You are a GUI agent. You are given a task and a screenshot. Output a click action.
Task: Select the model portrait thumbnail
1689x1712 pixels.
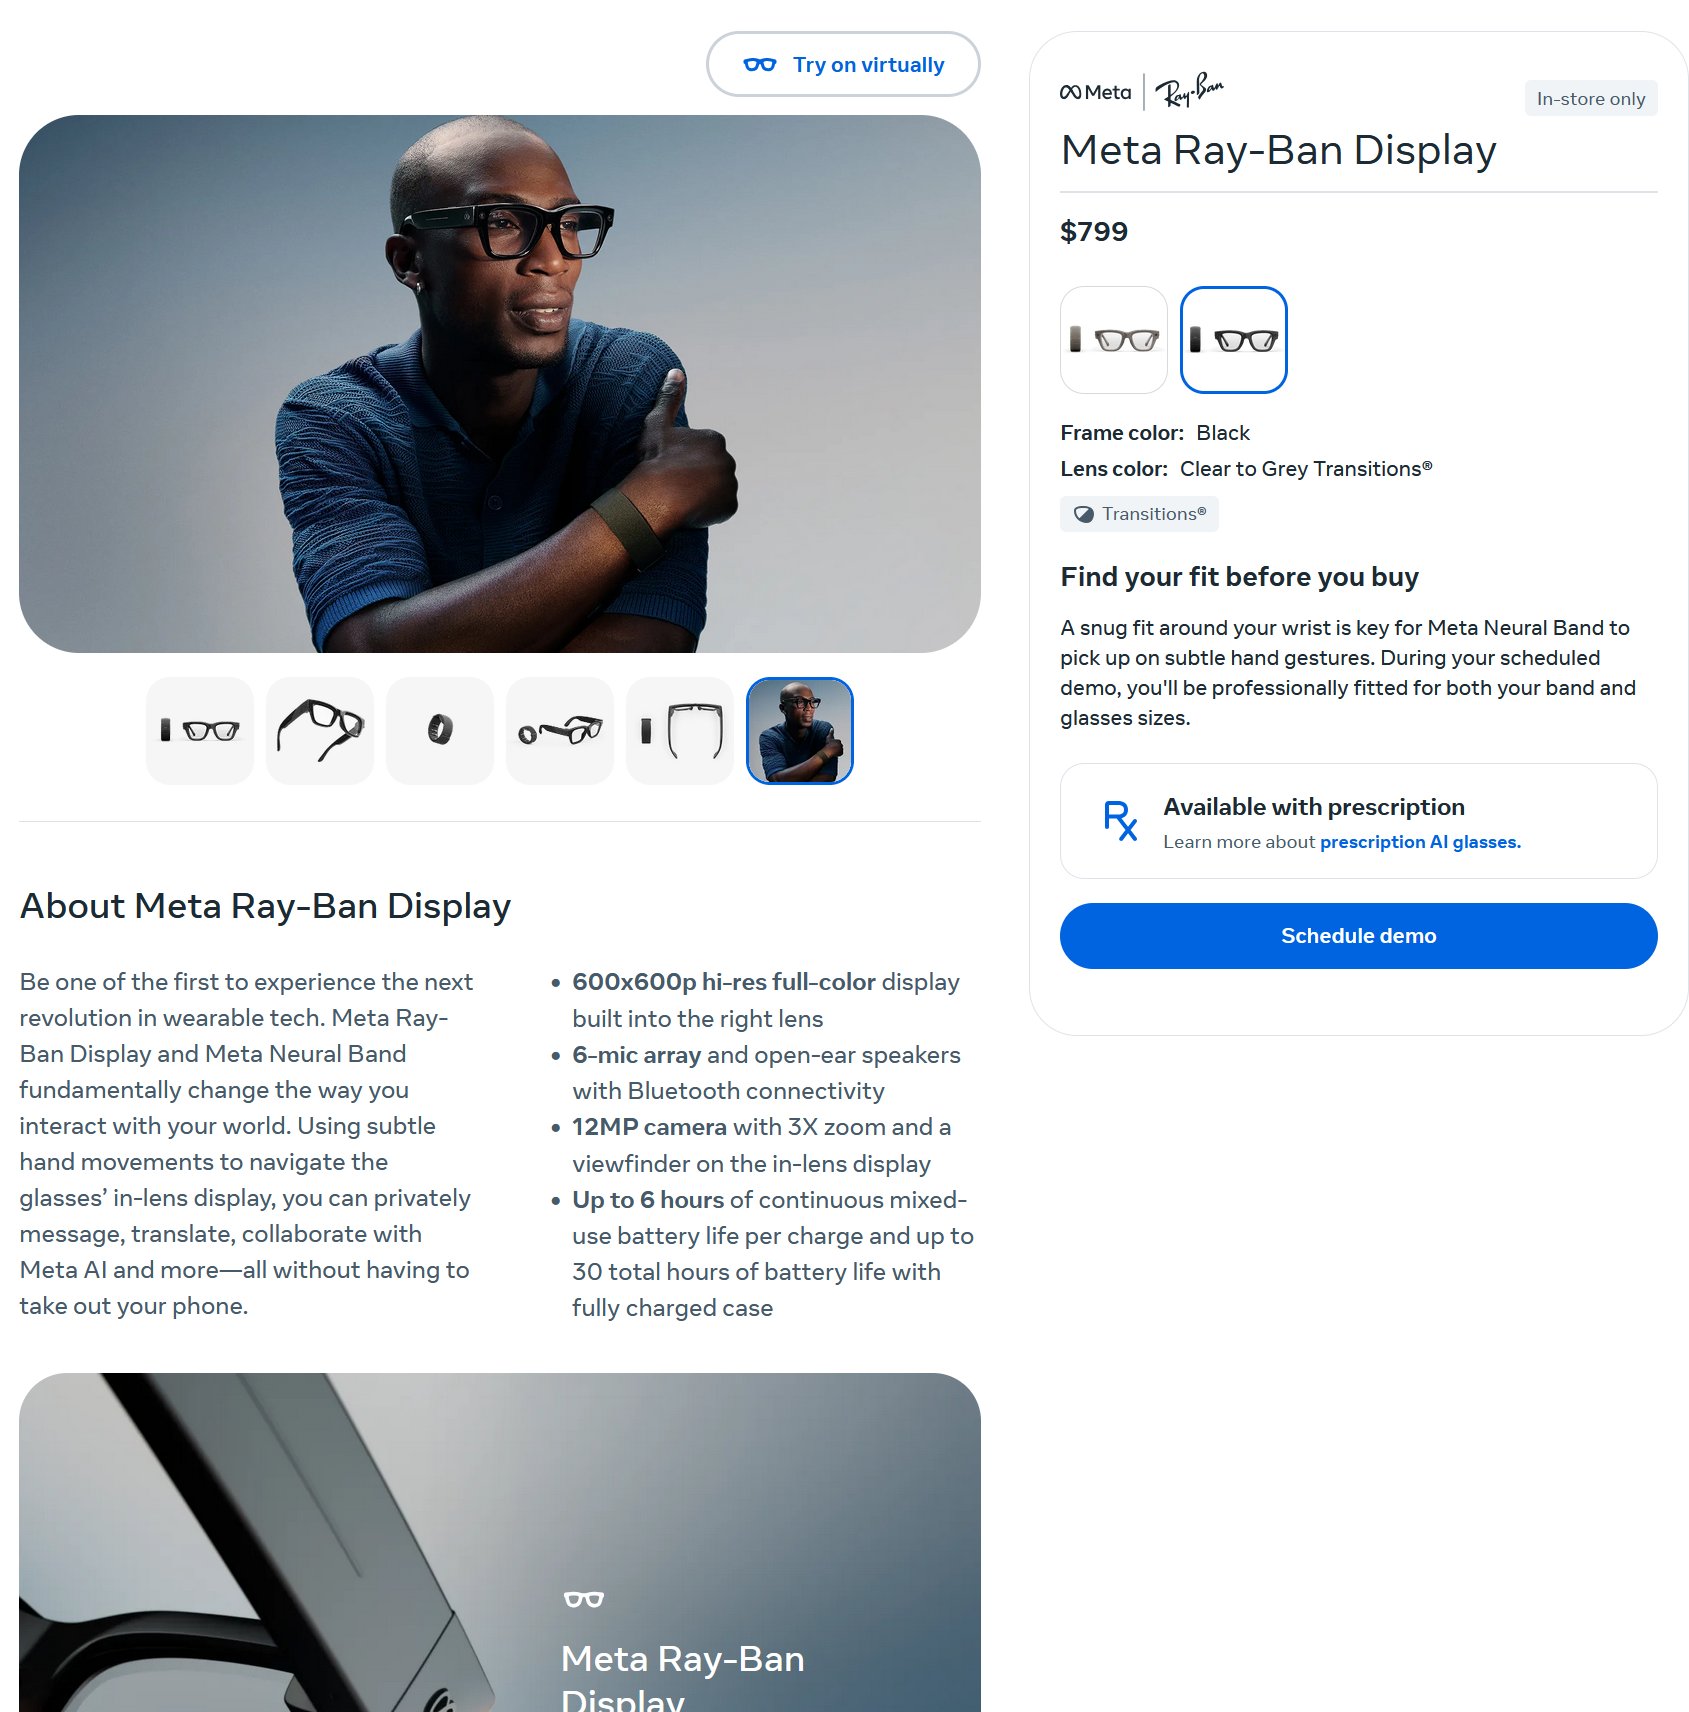[x=800, y=731]
